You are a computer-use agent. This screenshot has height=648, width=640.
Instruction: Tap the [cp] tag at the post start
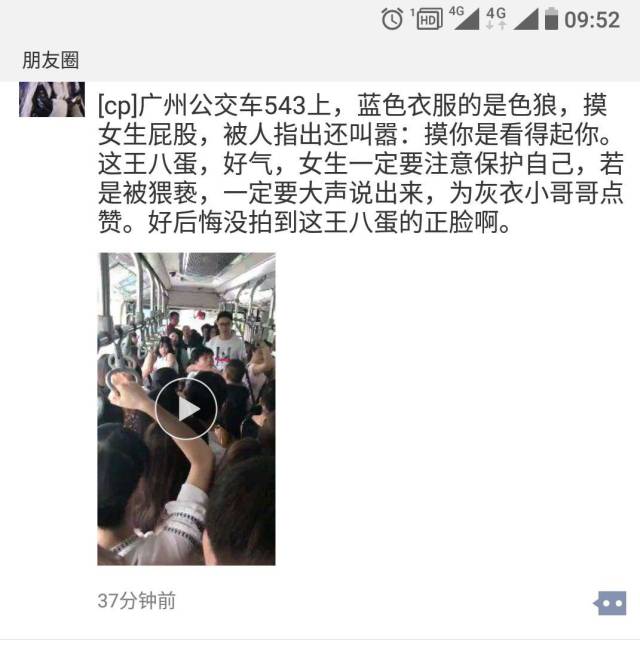(x=117, y=105)
